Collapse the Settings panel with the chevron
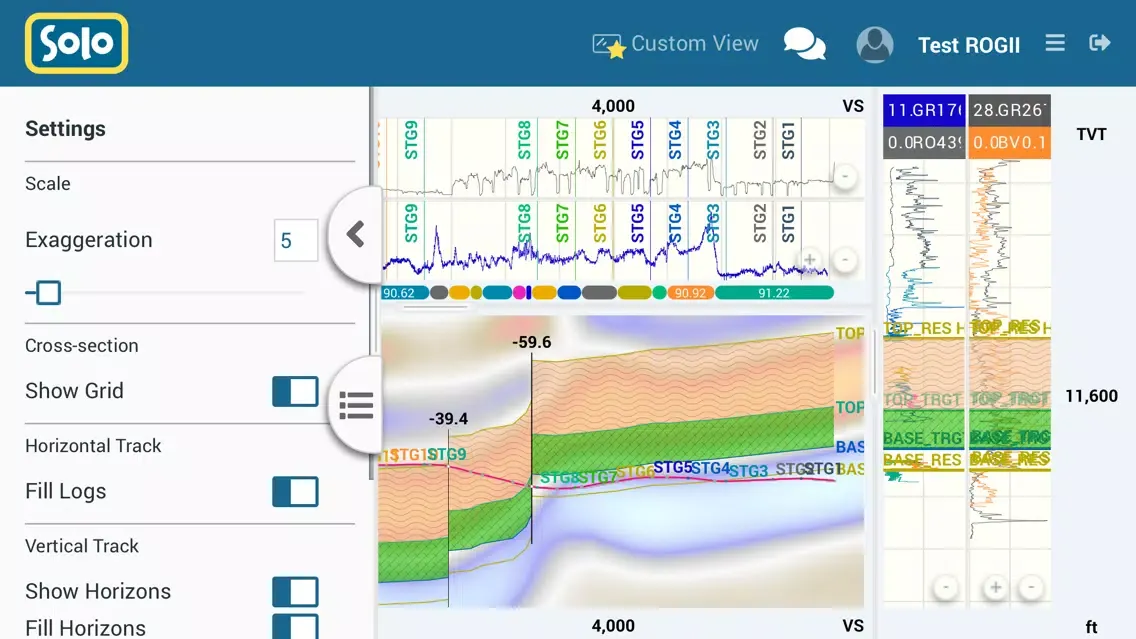Screen dimensions: 1136x639 tap(355, 234)
